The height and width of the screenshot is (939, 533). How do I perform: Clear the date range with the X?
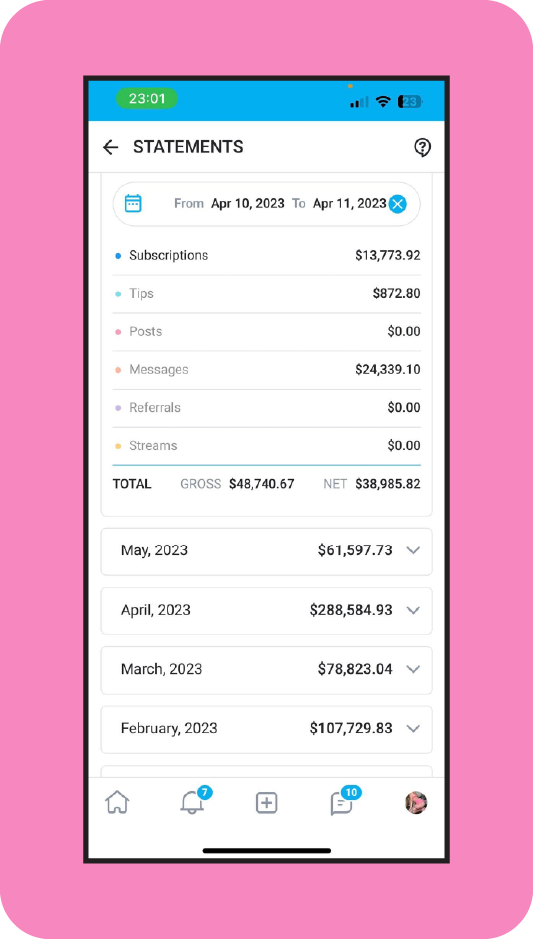coord(397,204)
